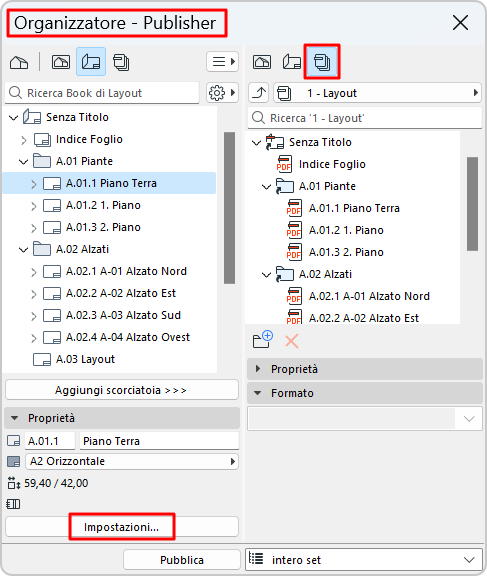Image resolution: width=487 pixels, height=576 pixels.
Task: Collapse the left Proprietà panel
Action: (x=14, y=418)
